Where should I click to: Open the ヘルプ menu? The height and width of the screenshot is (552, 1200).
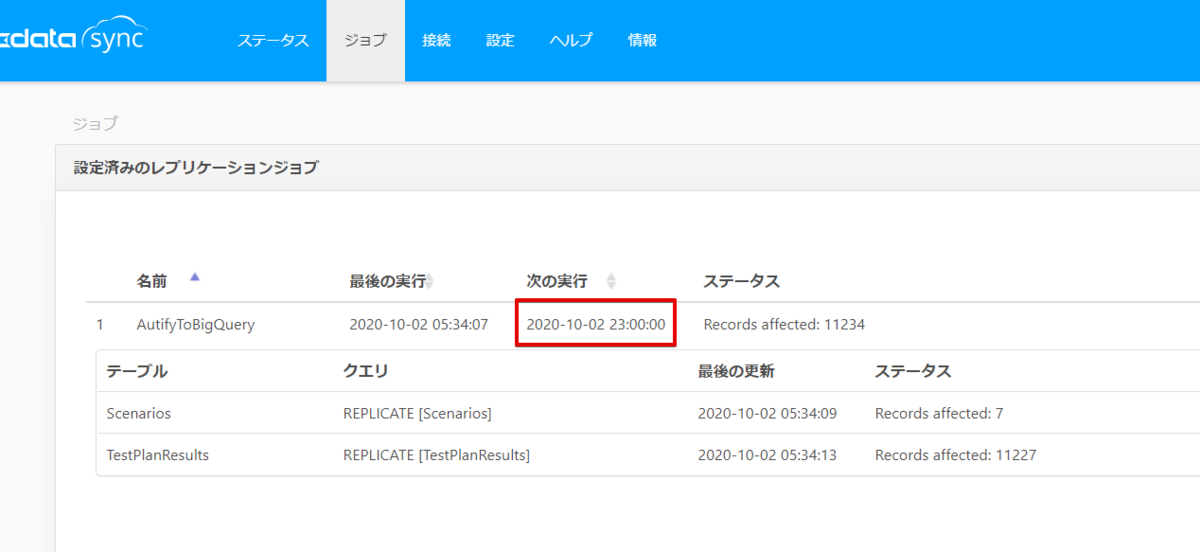571,41
